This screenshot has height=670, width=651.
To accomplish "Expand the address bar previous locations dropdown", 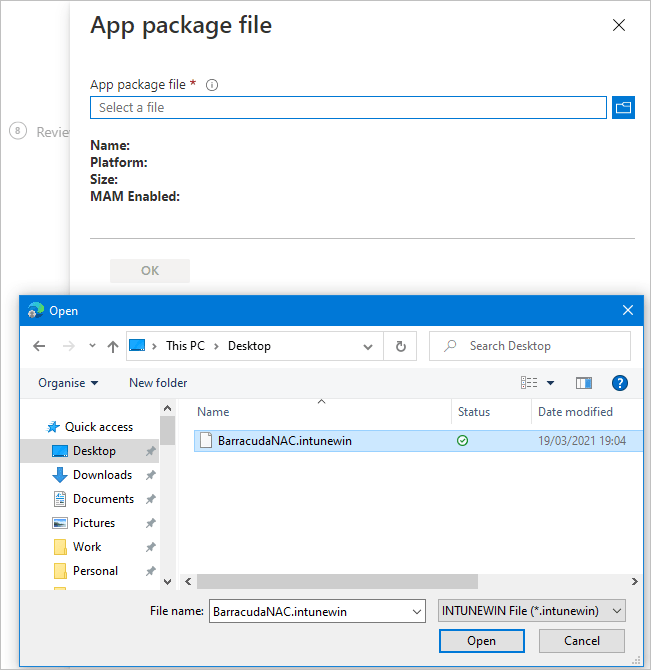I will point(368,347).
